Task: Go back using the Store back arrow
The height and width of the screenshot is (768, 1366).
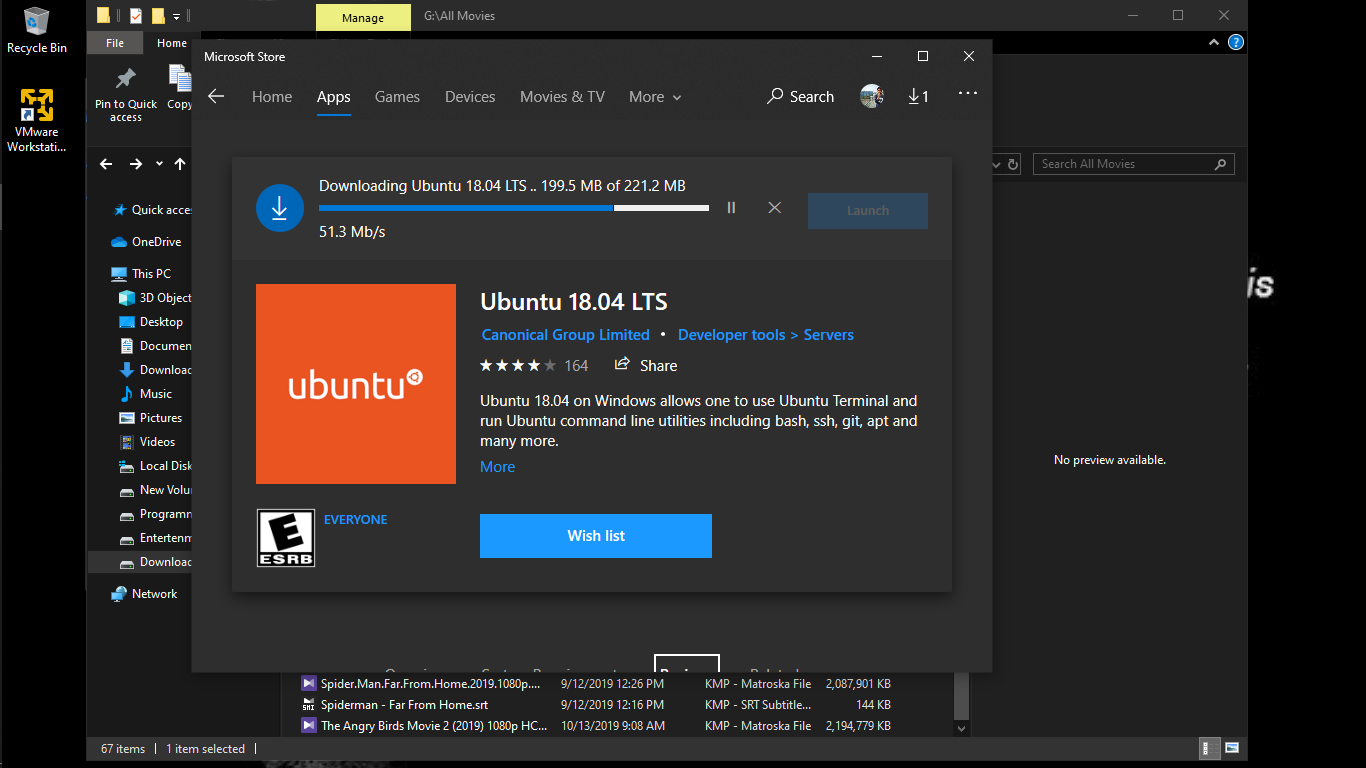Action: [x=216, y=96]
